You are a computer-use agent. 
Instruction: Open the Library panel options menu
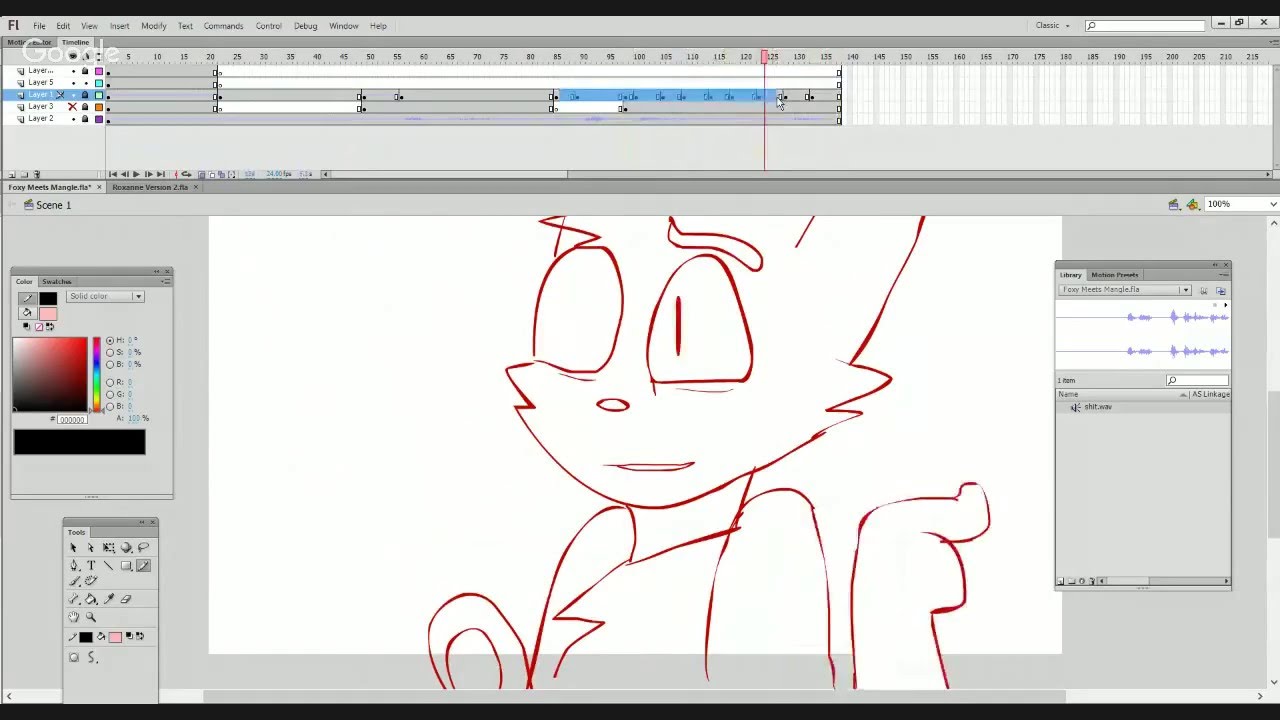[x=1224, y=275]
